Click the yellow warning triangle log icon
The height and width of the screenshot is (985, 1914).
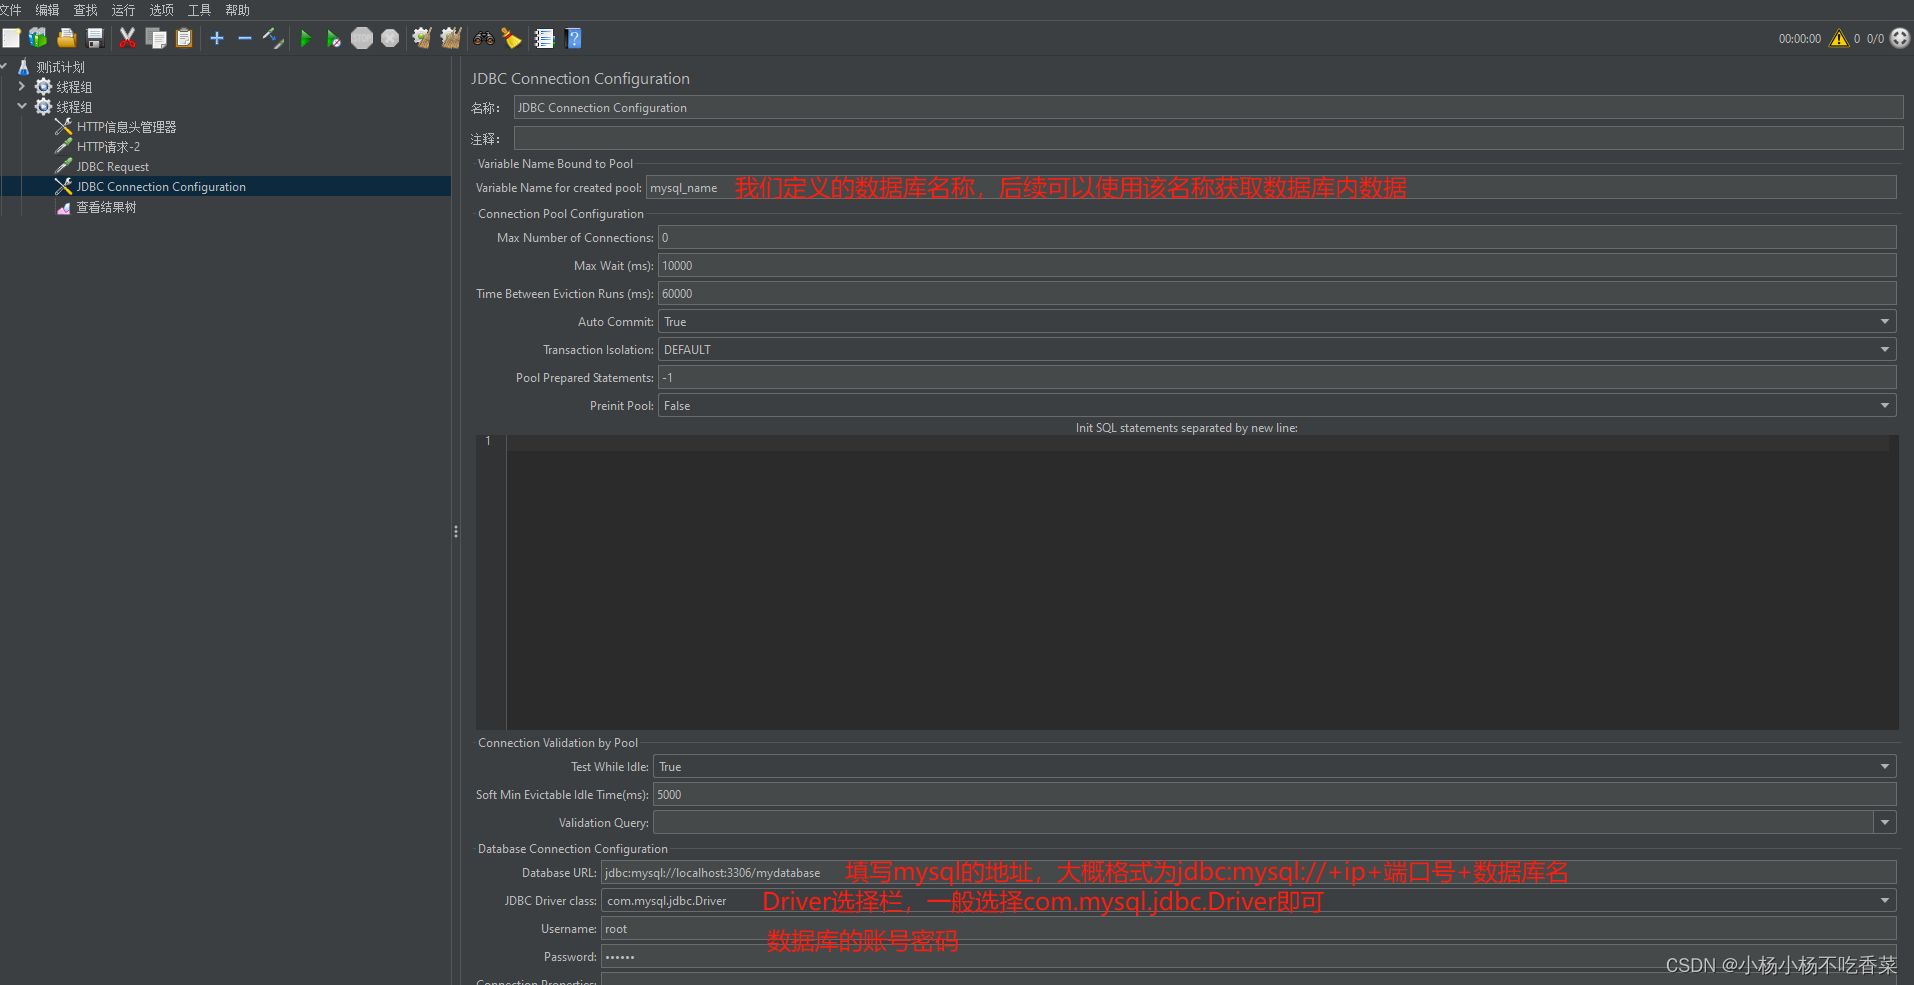coord(1839,38)
